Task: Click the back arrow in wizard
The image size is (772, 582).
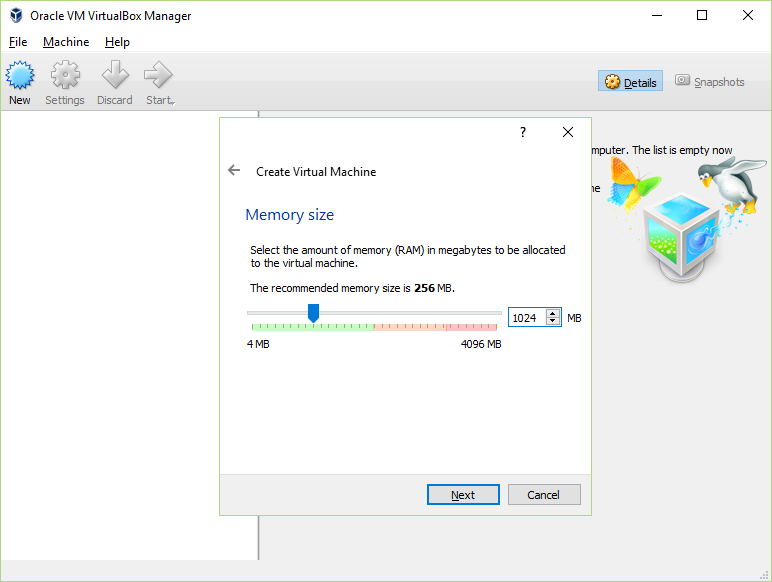Action: click(x=234, y=170)
